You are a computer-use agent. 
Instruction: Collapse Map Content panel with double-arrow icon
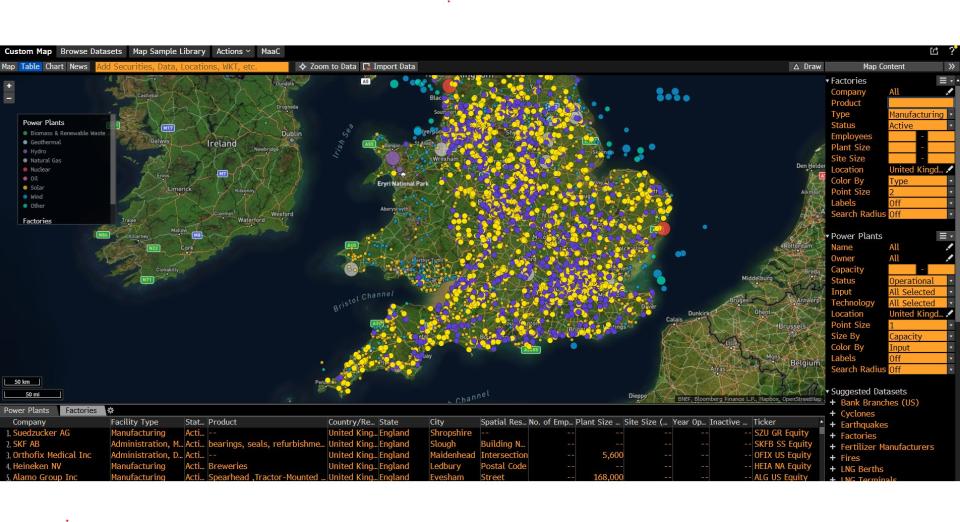click(951, 67)
